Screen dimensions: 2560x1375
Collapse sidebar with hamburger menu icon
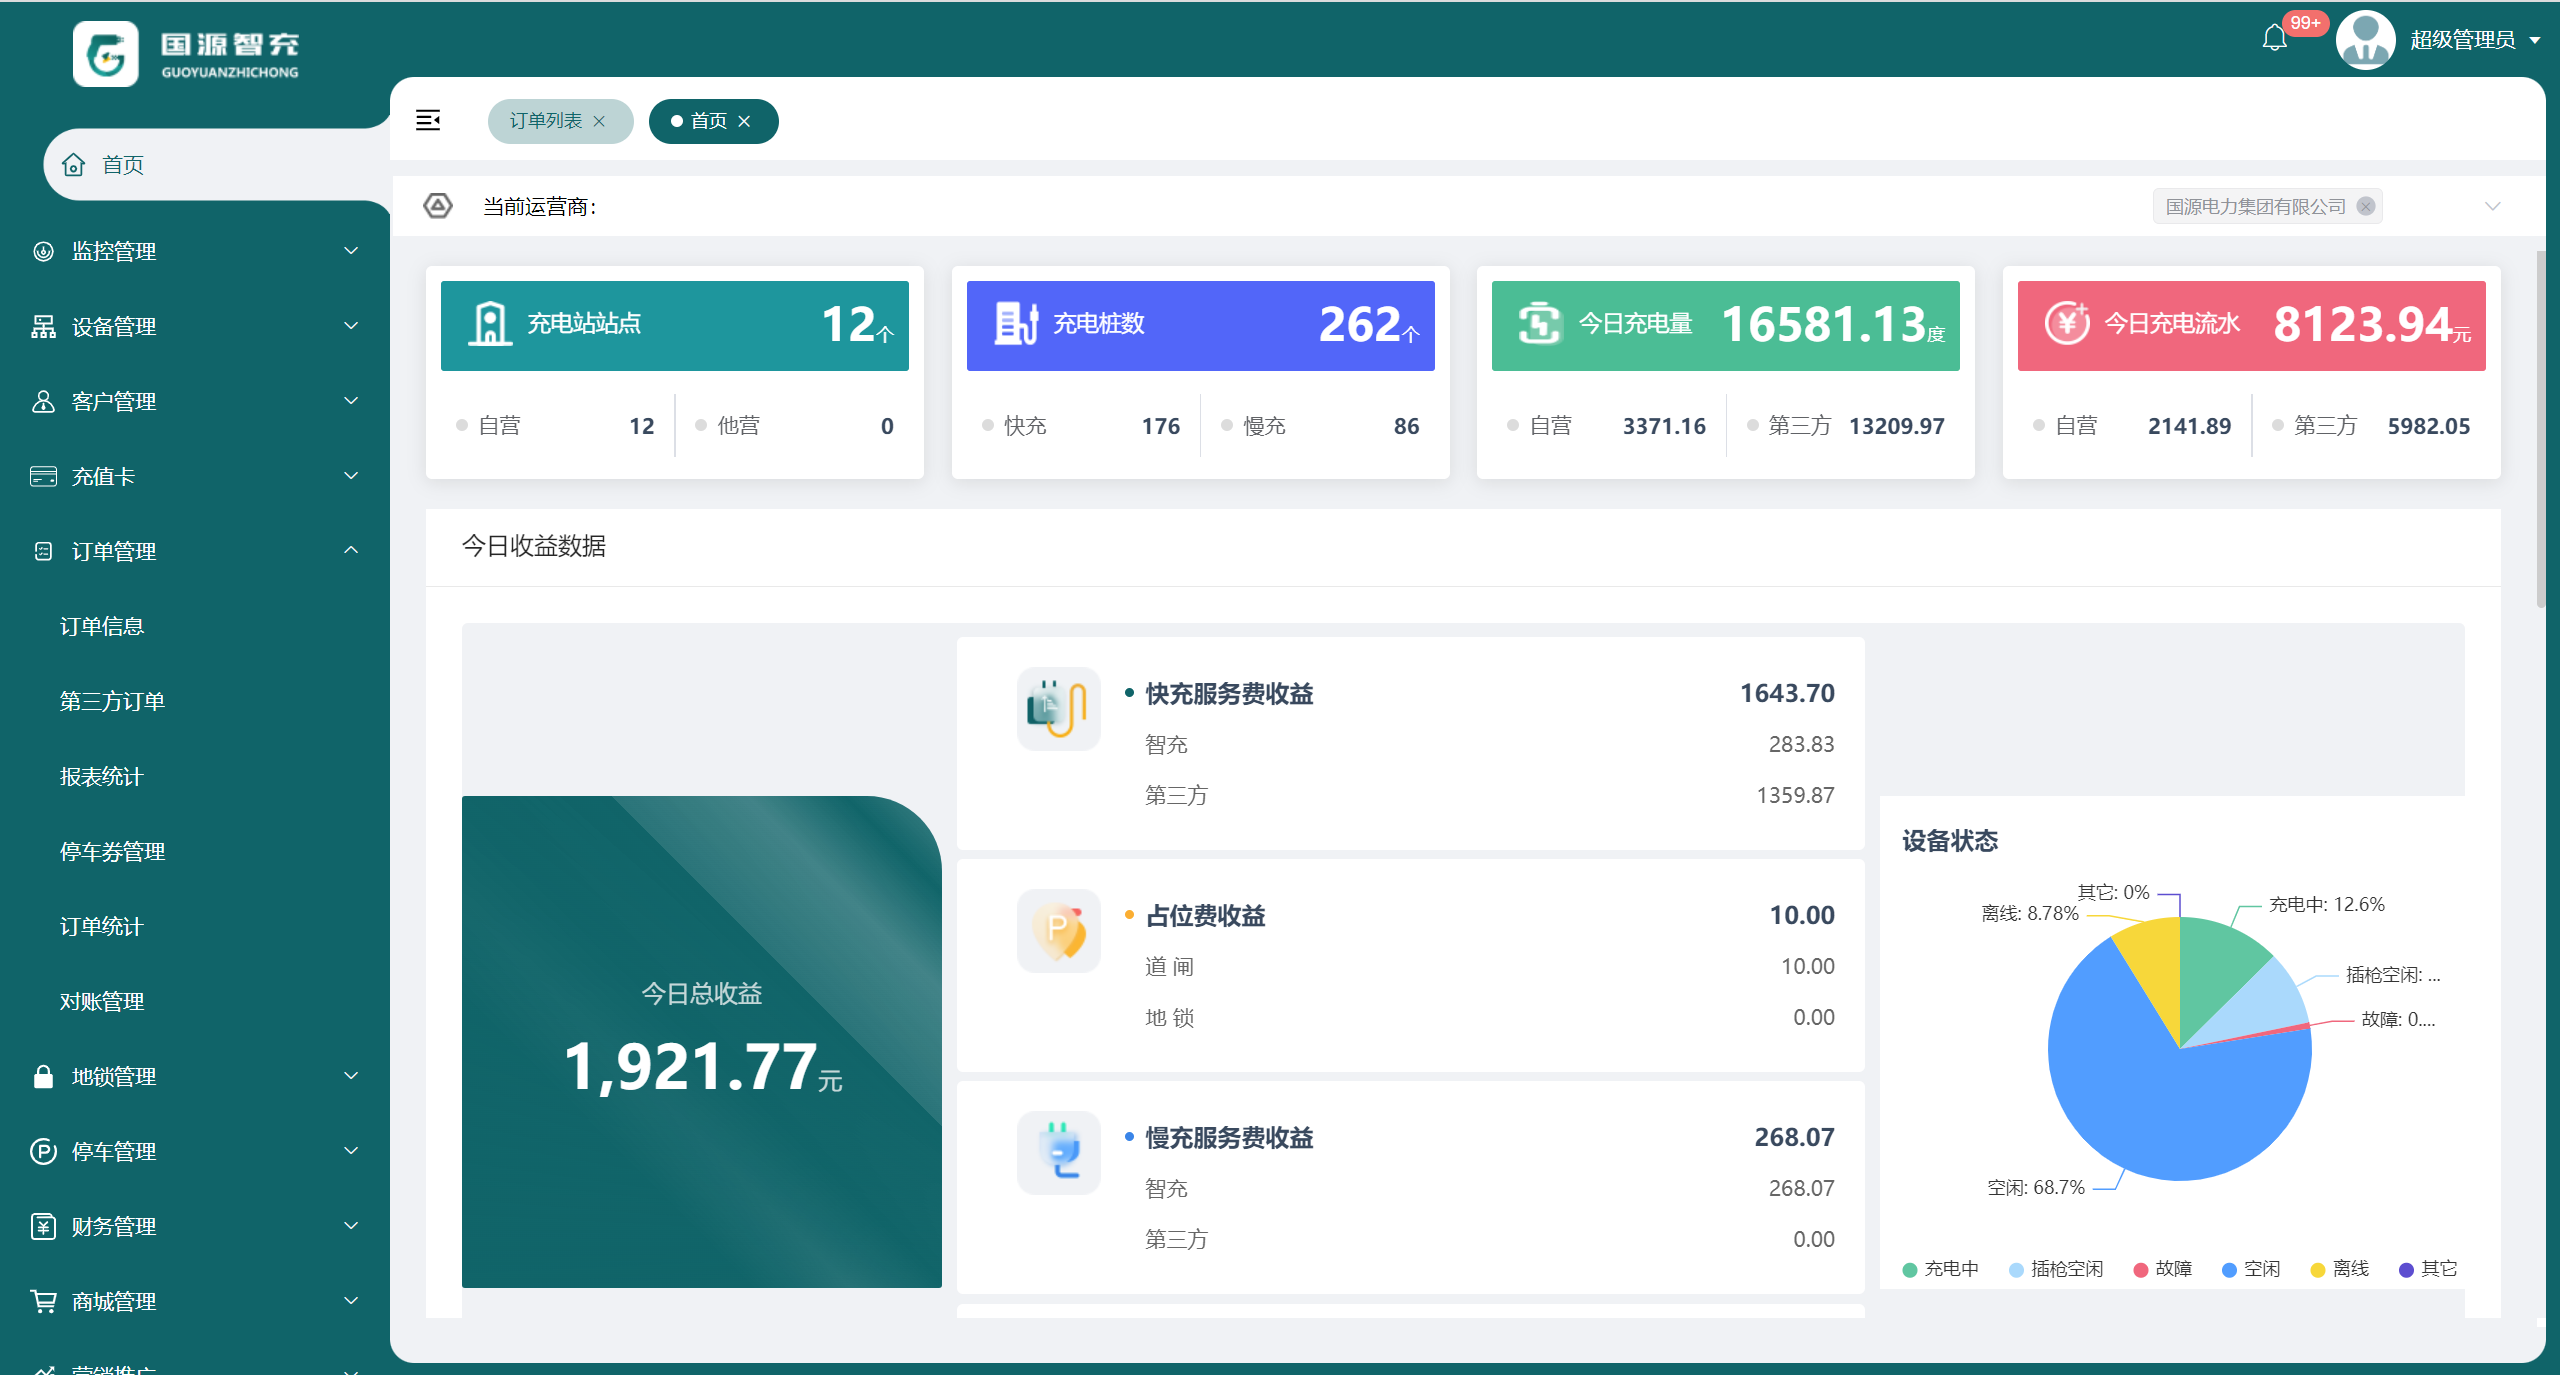pos(428,121)
